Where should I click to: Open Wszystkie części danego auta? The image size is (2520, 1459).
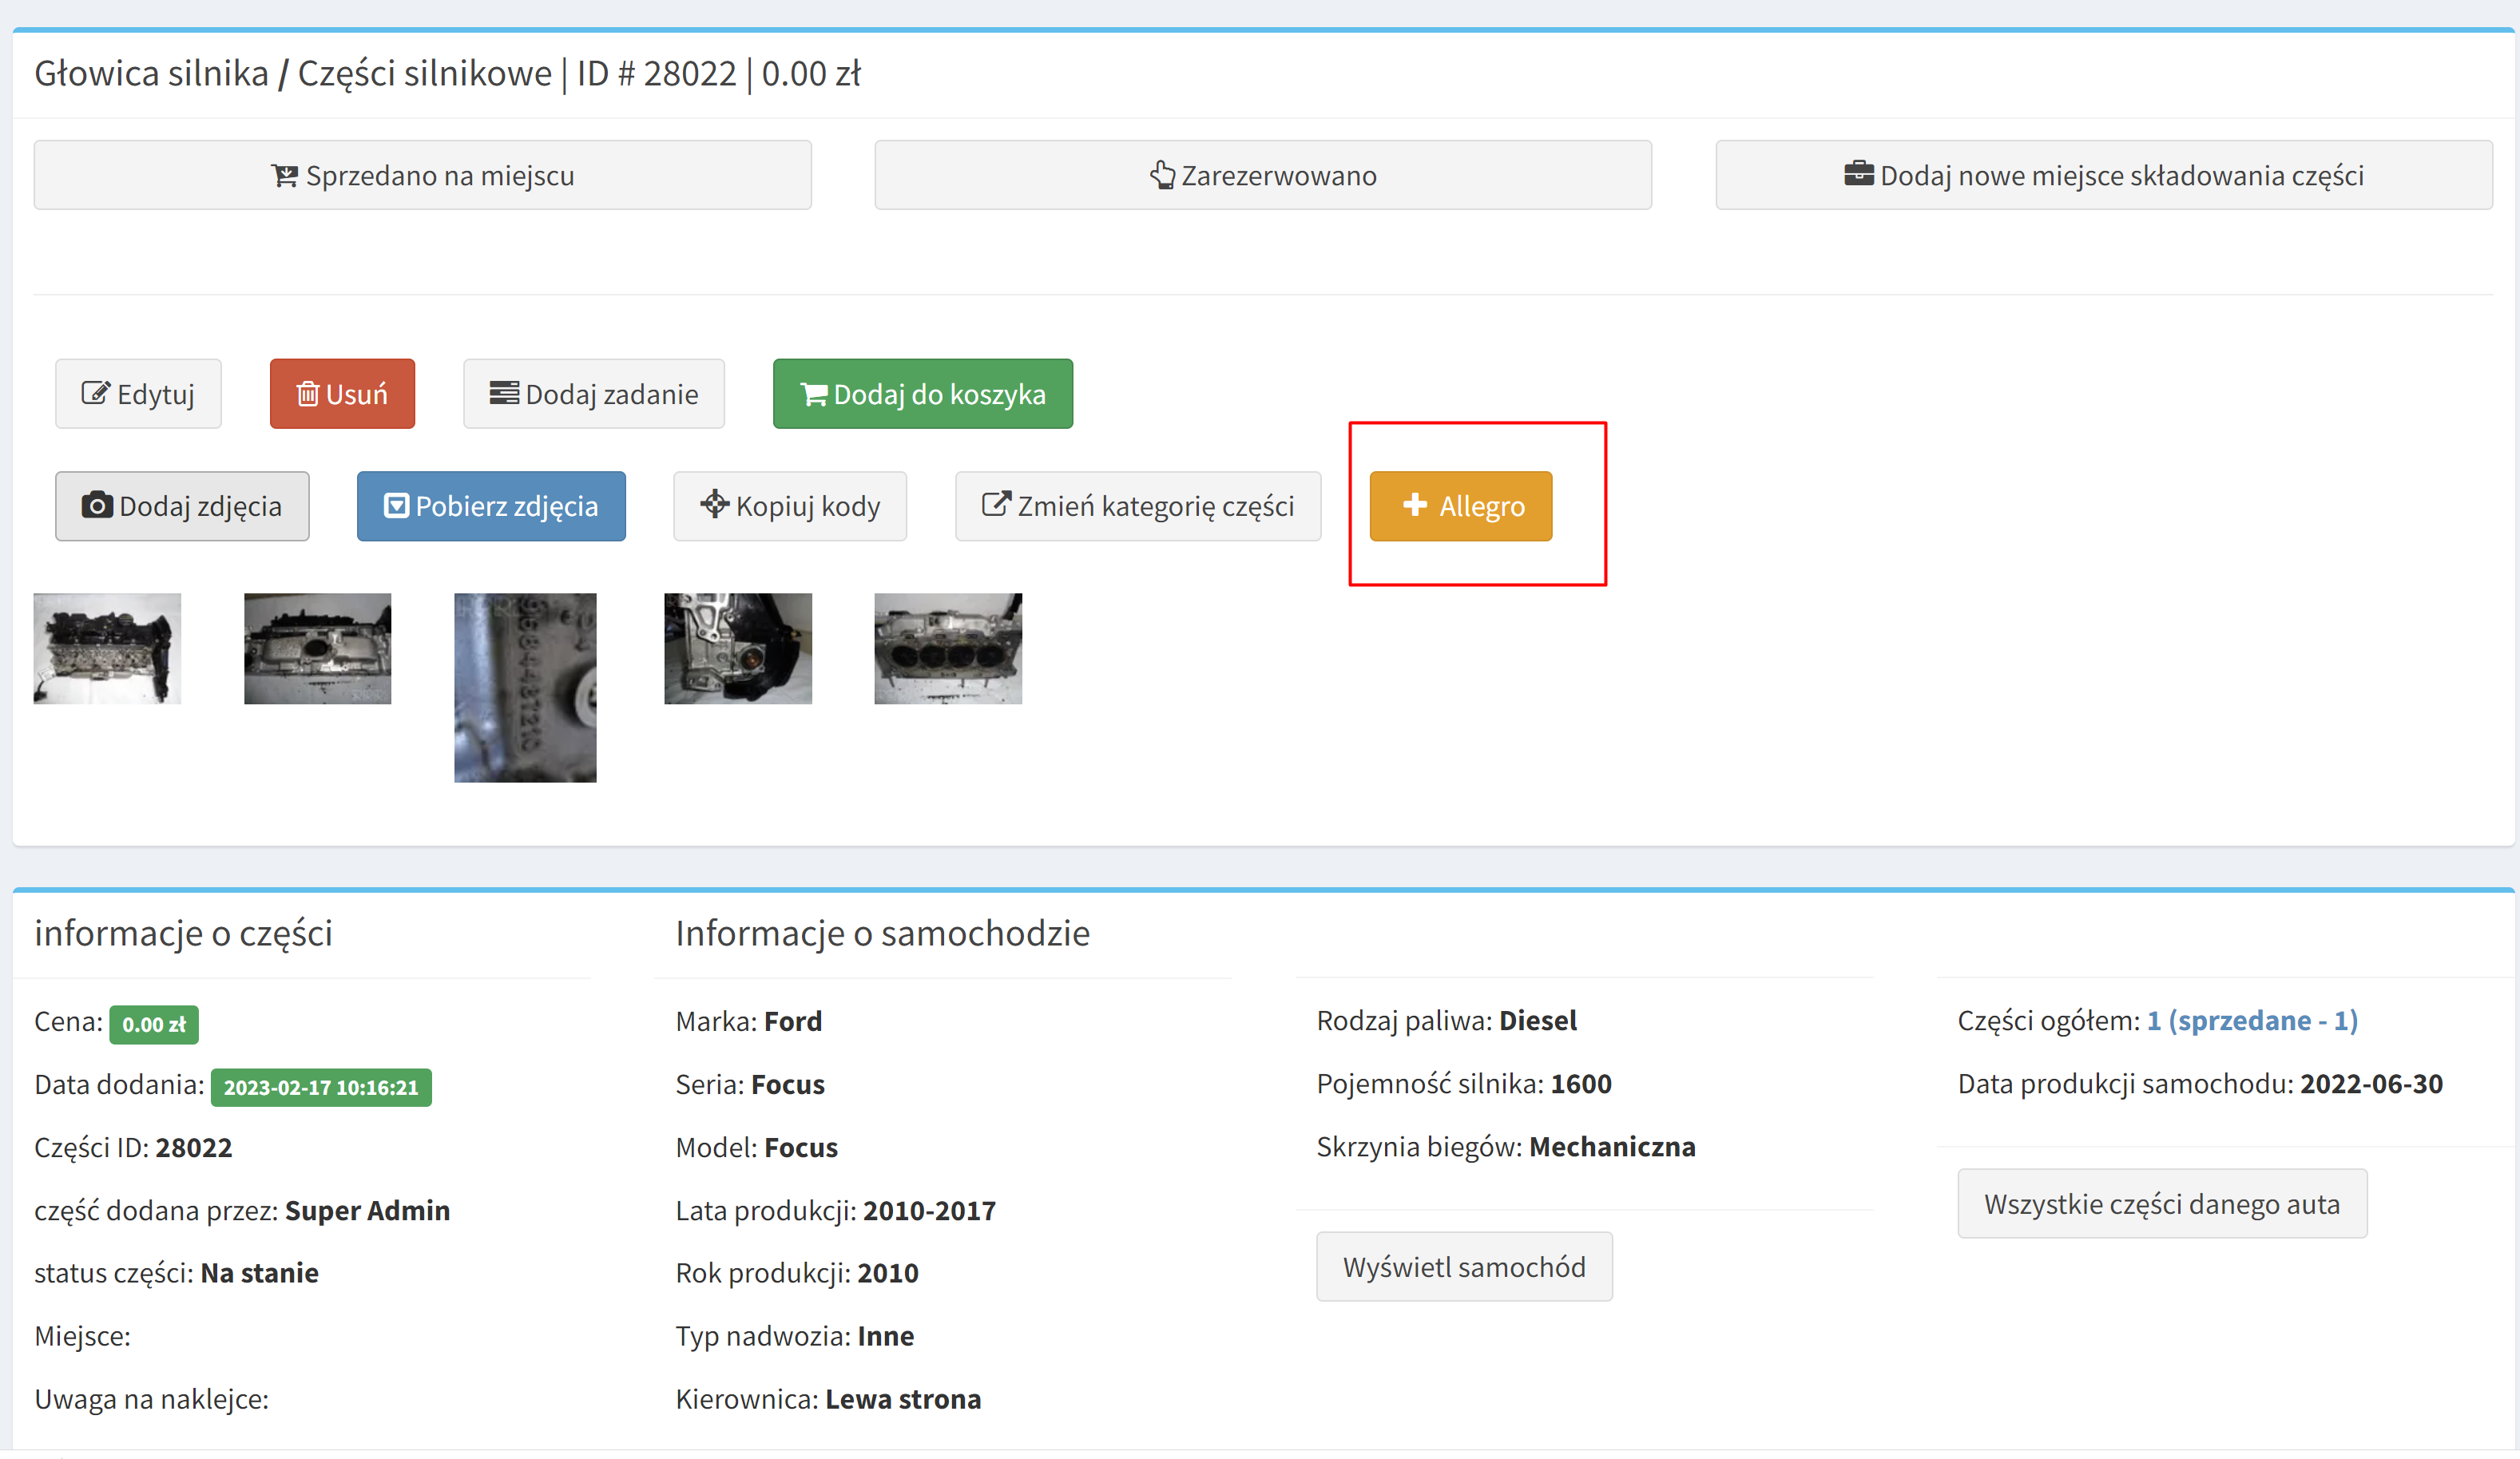[x=2161, y=1203]
